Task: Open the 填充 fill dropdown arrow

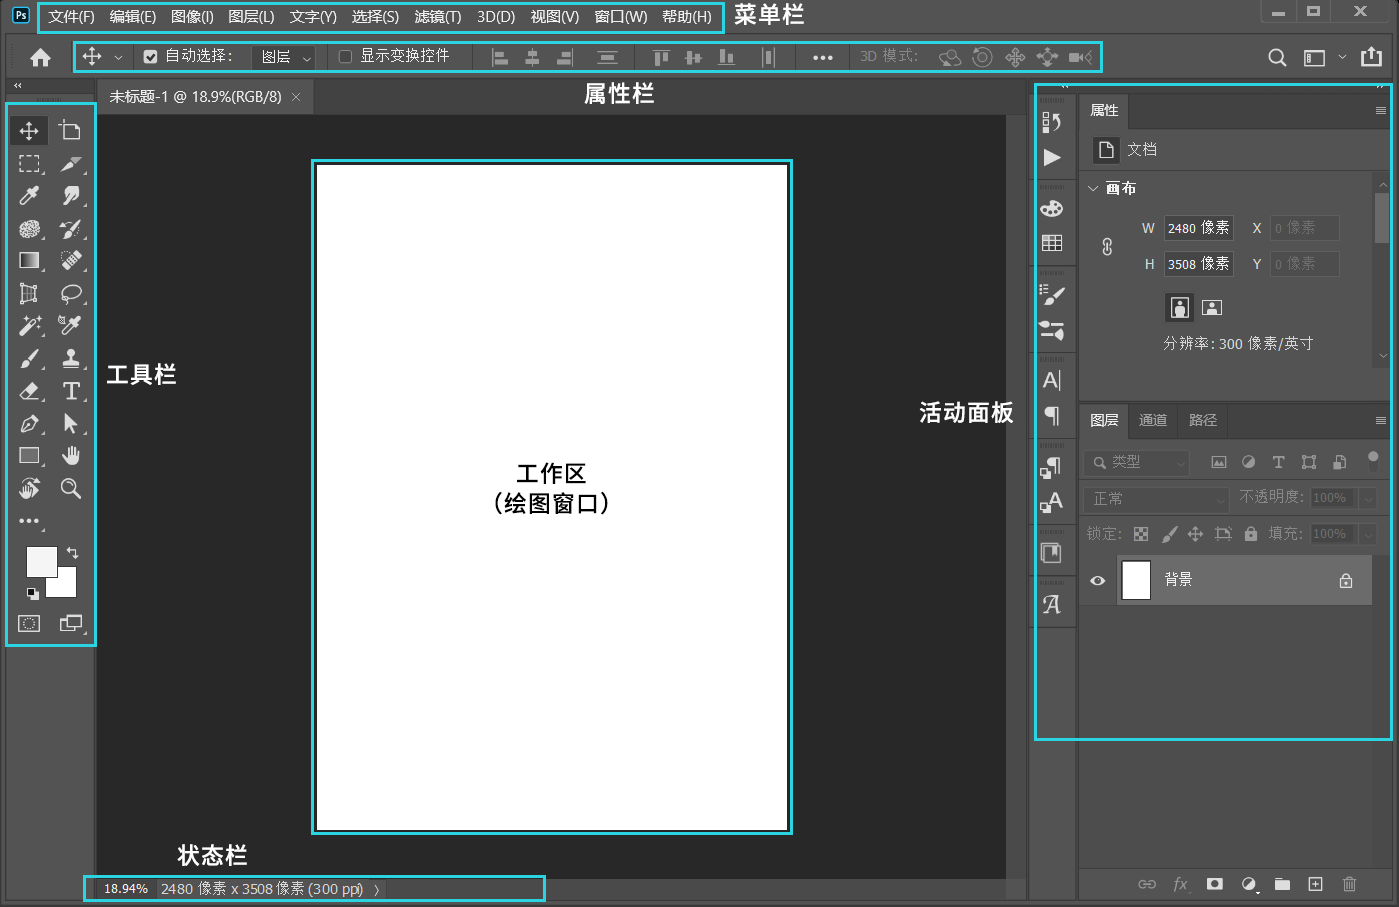Action: point(1368,534)
